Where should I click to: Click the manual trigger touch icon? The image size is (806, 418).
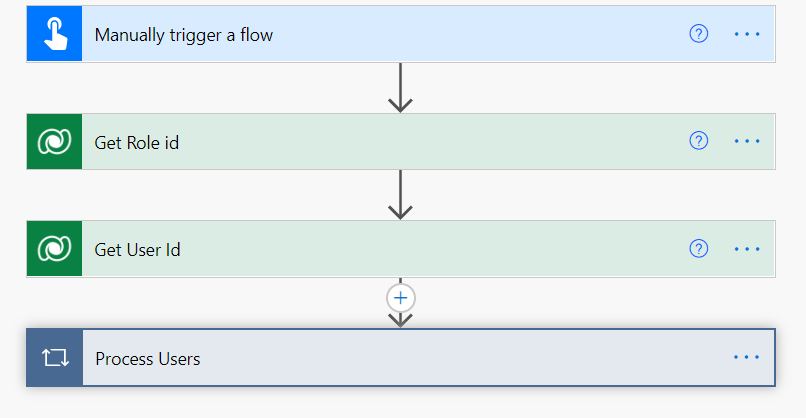point(54,34)
